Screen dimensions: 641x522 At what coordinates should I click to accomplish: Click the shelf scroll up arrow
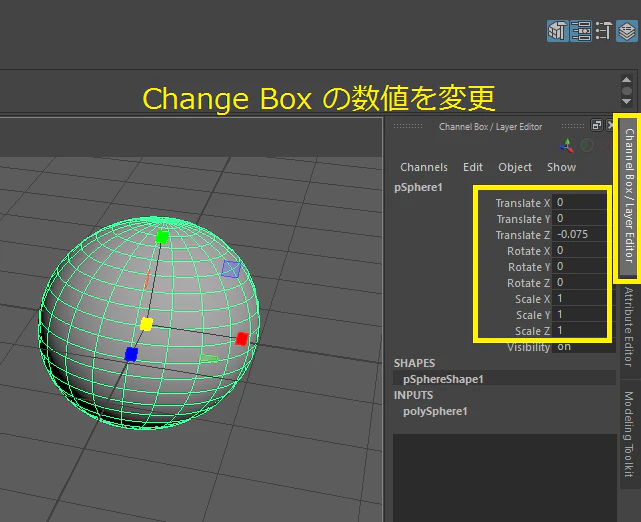point(626,79)
